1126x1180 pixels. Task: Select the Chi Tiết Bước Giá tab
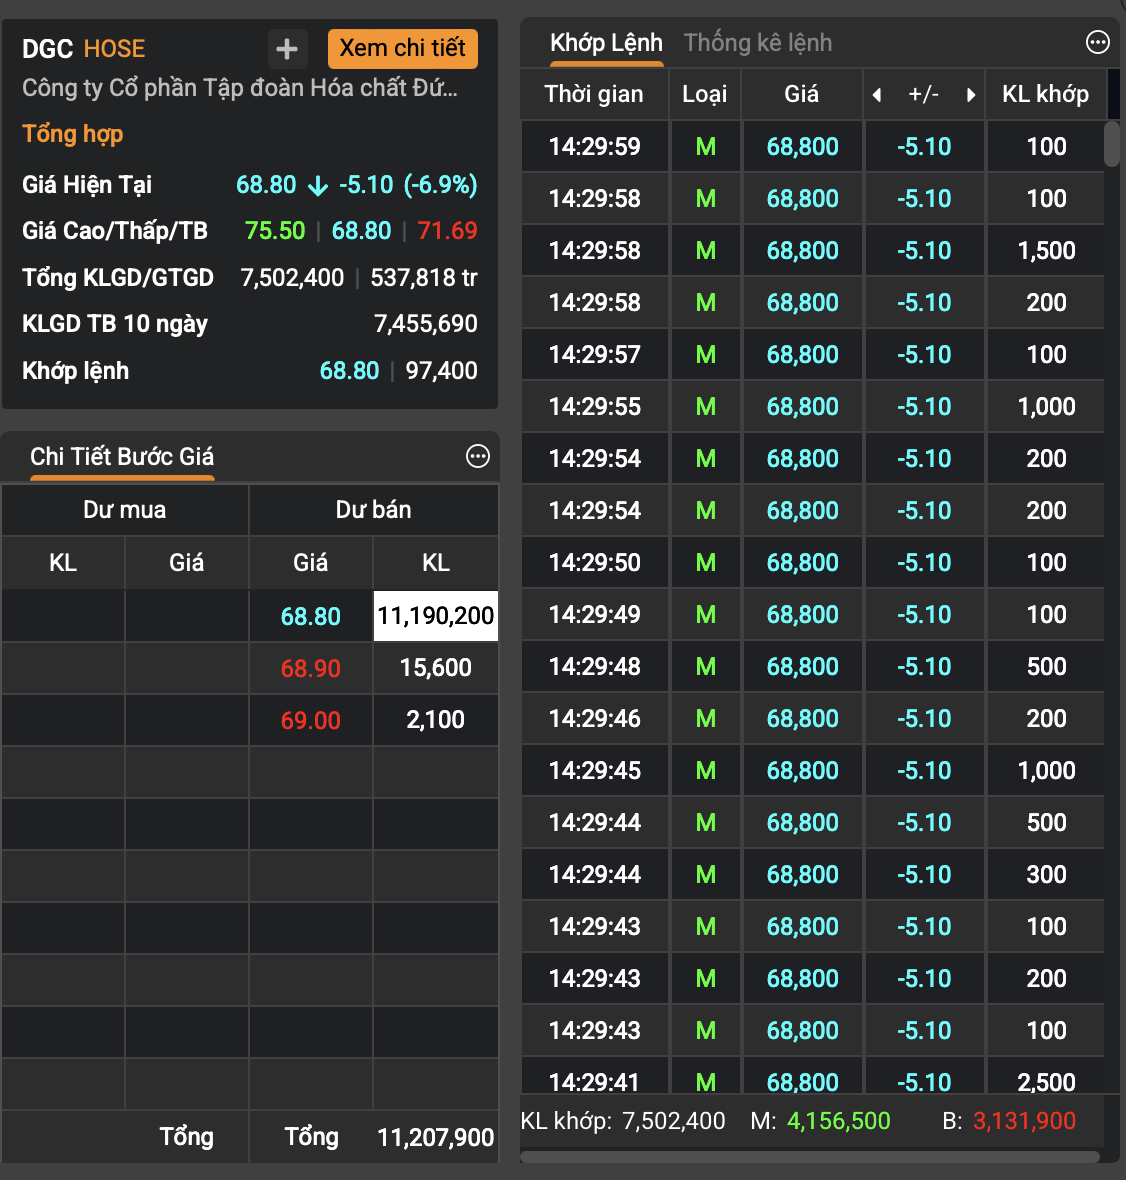(x=122, y=457)
